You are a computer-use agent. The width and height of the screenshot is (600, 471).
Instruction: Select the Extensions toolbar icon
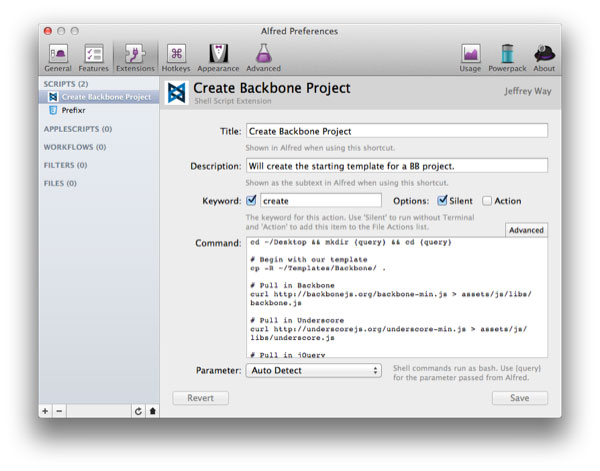tap(135, 58)
